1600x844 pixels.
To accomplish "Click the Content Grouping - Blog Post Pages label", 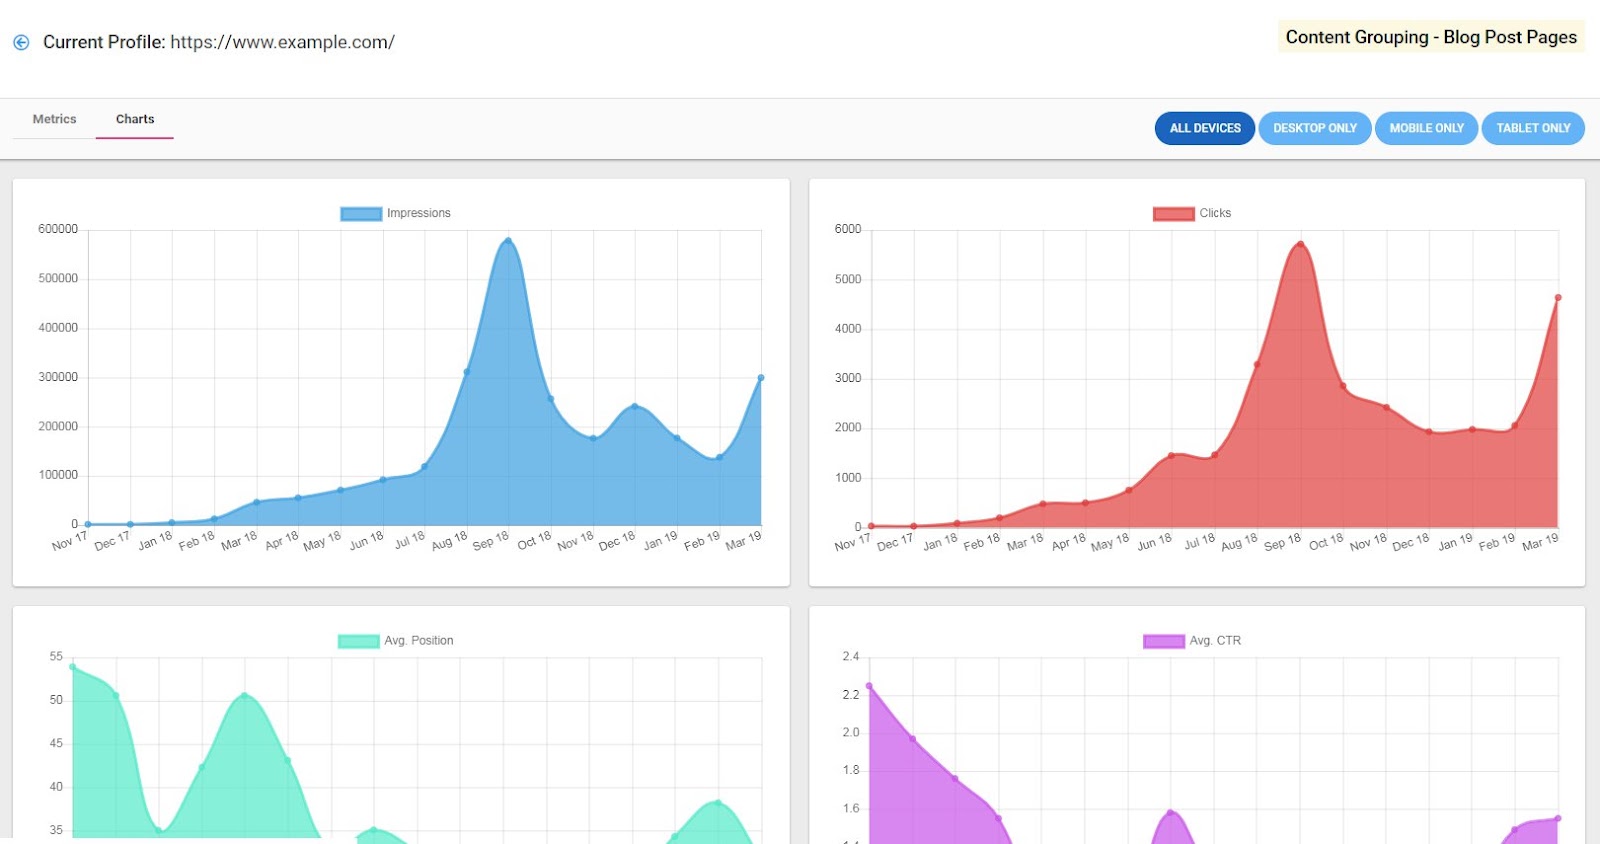I will pyautogui.click(x=1431, y=37).
